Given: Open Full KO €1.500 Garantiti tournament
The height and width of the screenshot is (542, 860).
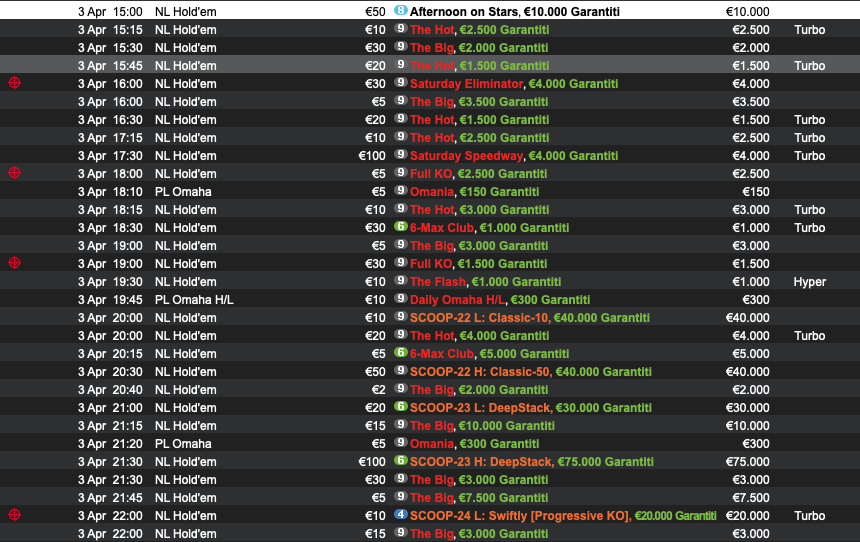Looking at the screenshot, I should click(x=478, y=264).
